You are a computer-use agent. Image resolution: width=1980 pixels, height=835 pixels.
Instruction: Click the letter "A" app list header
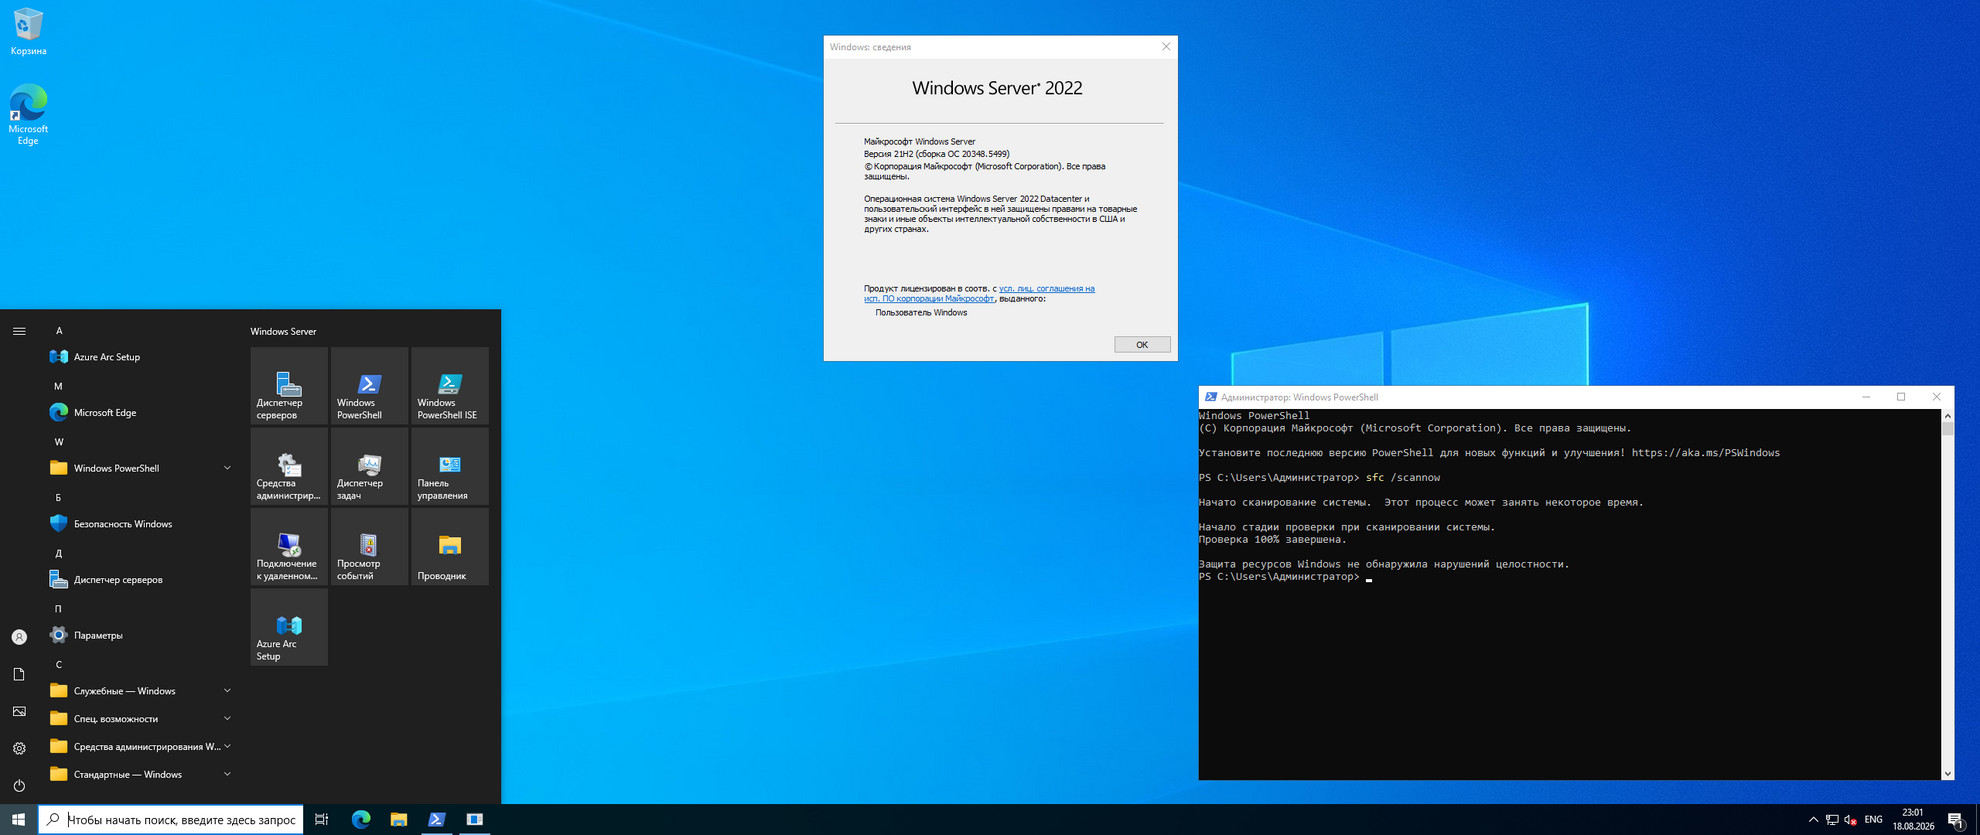[59, 330]
